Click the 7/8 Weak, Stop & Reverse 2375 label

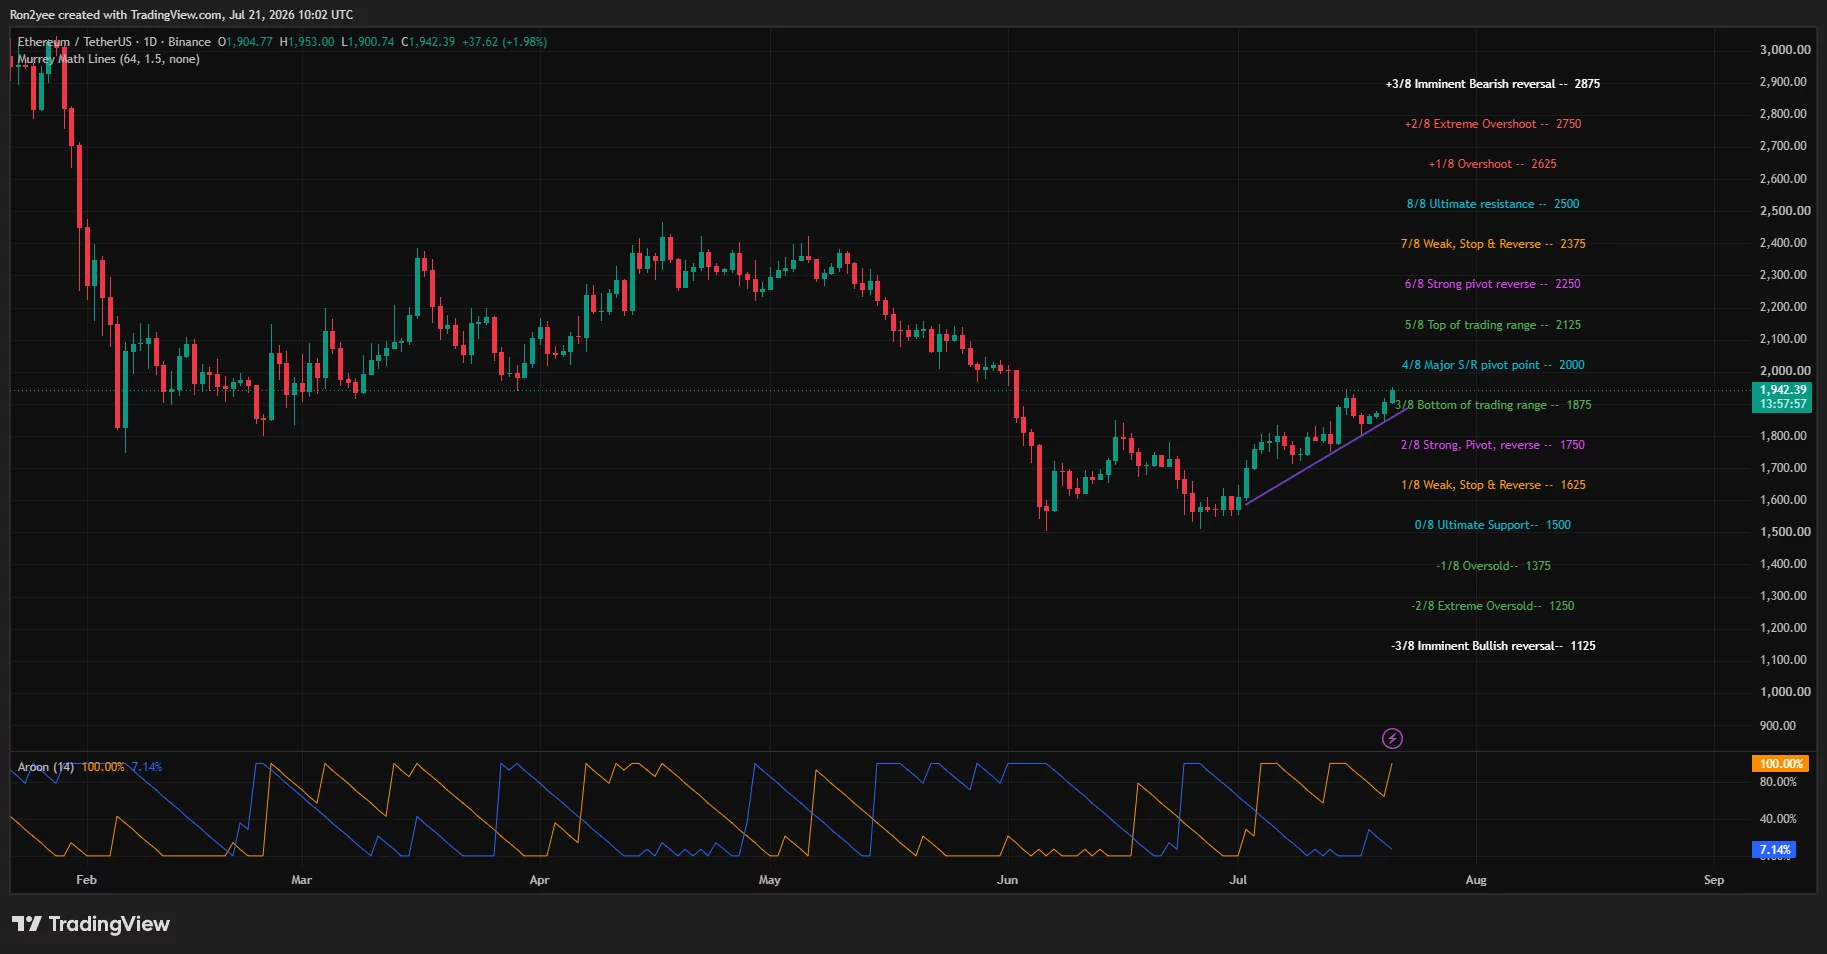pyautogui.click(x=1493, y=244)
